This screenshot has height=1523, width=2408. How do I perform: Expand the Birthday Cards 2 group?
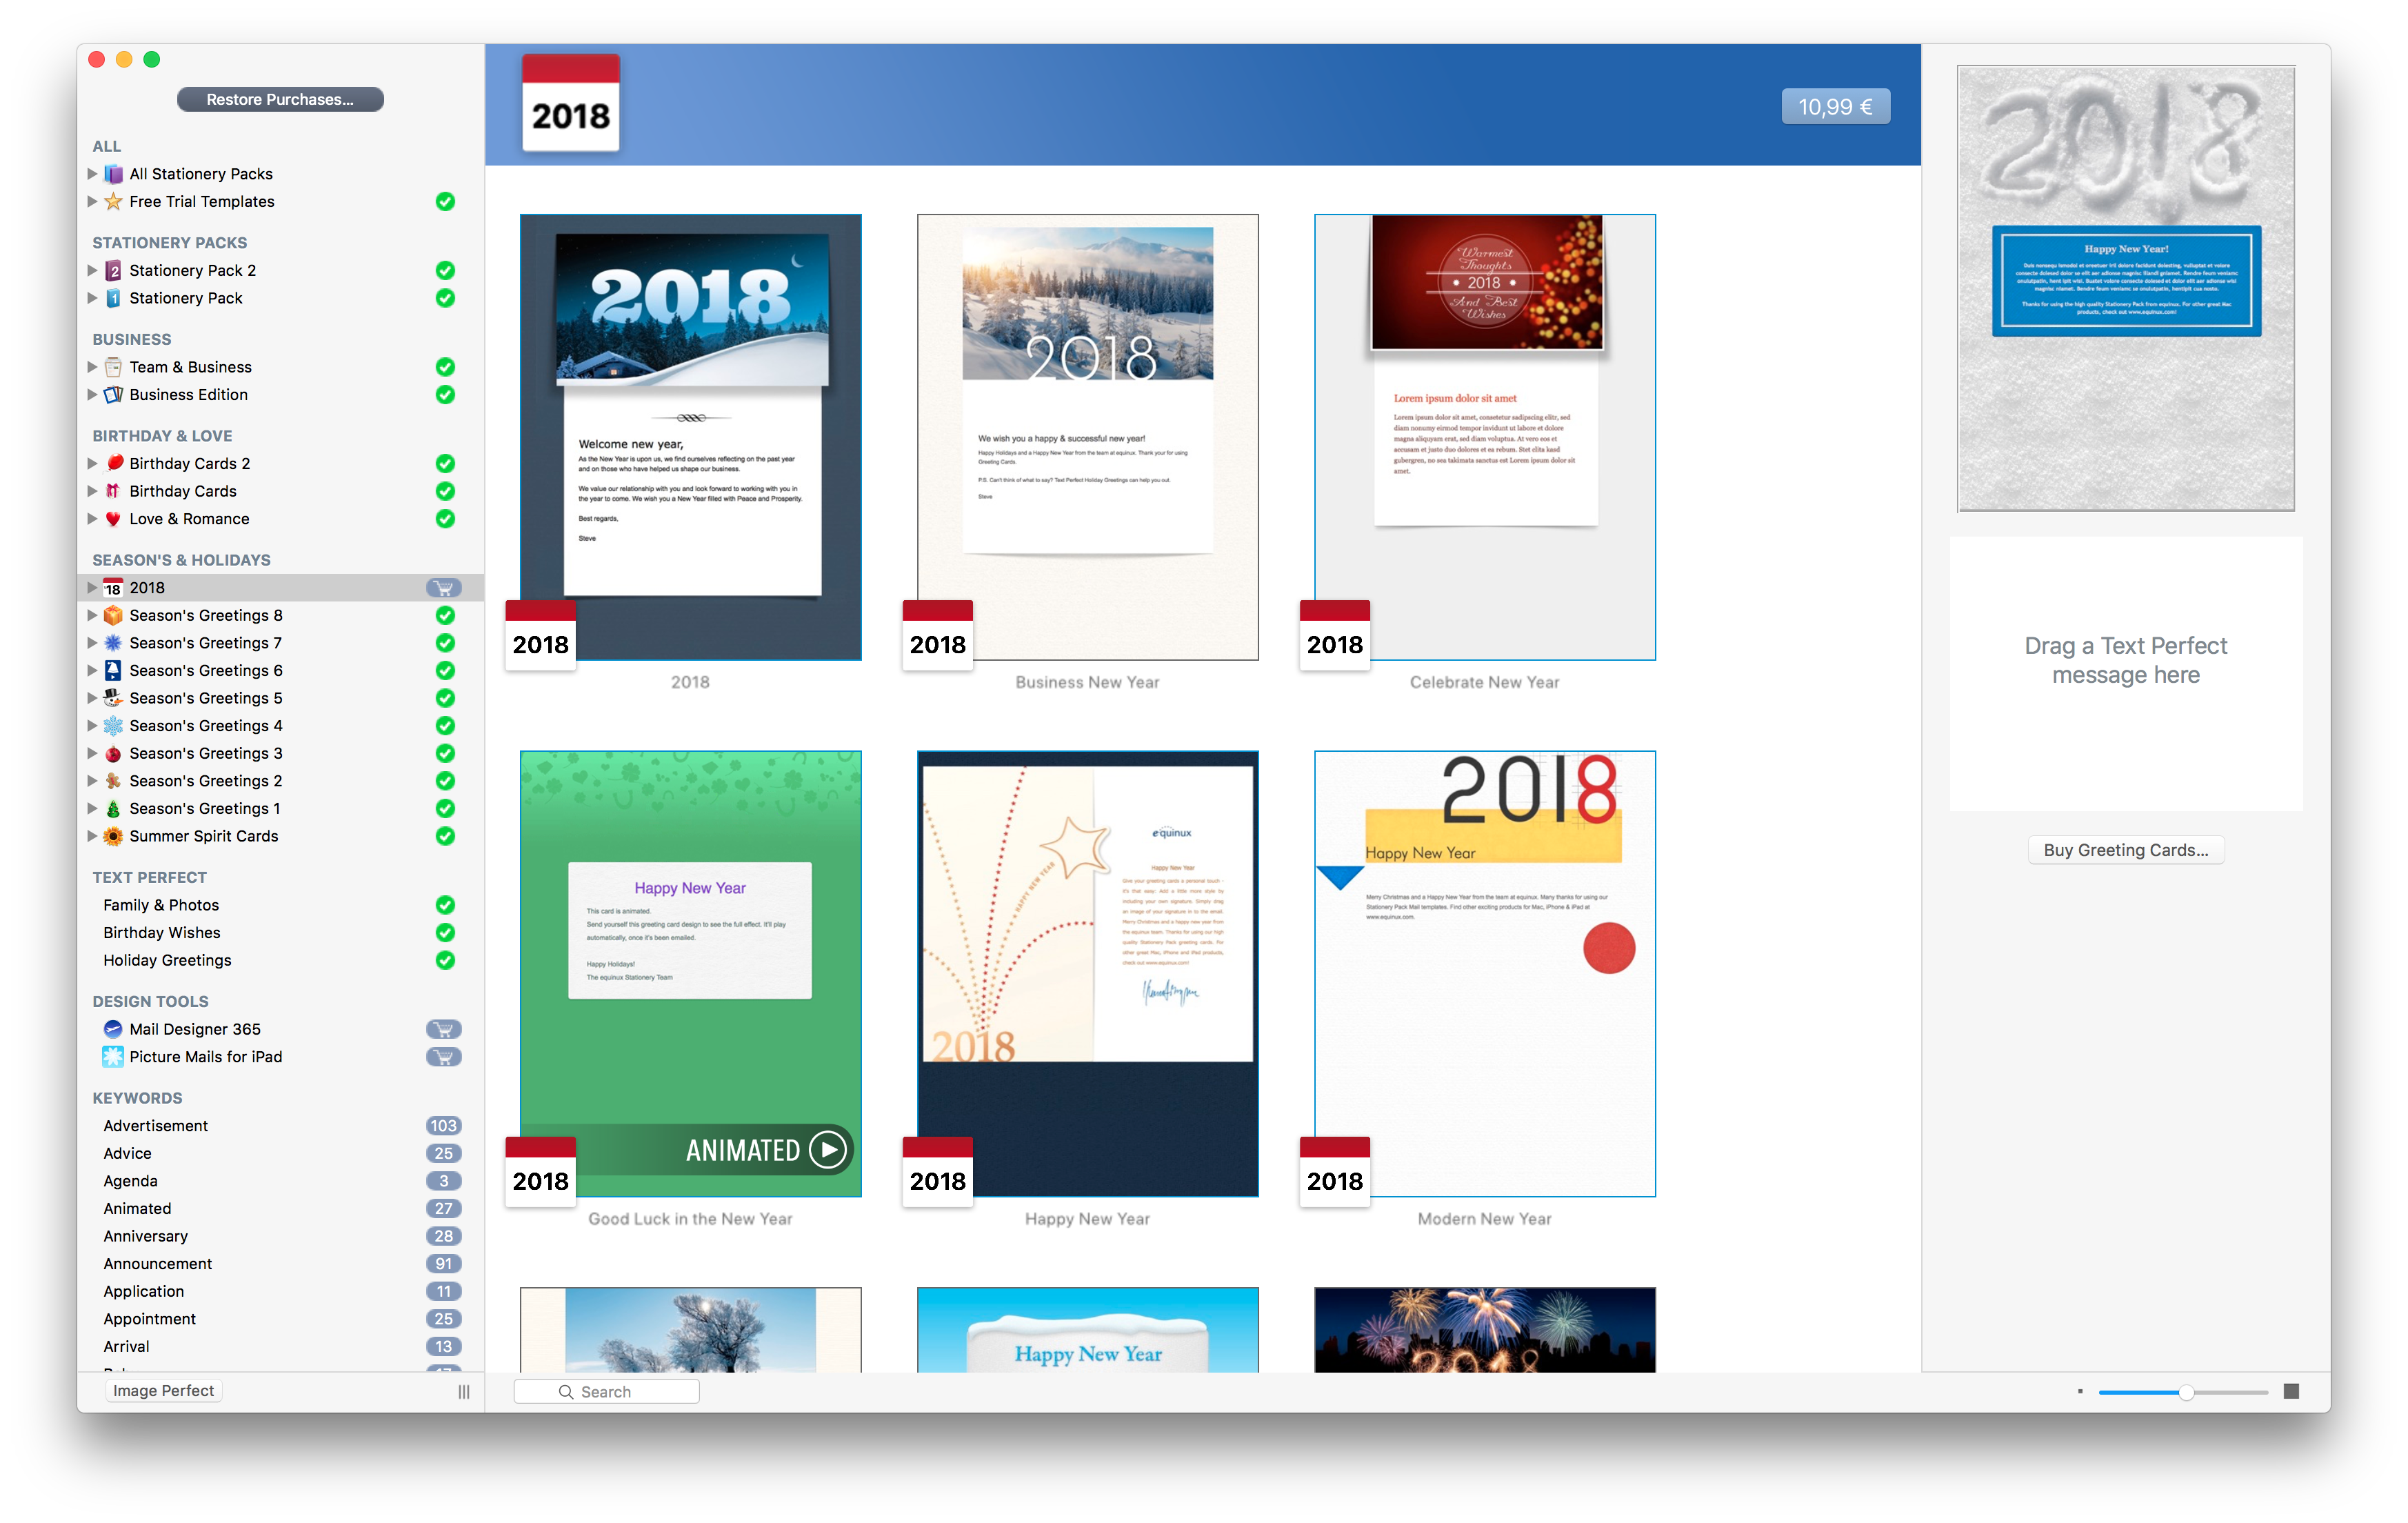point(93,463)
